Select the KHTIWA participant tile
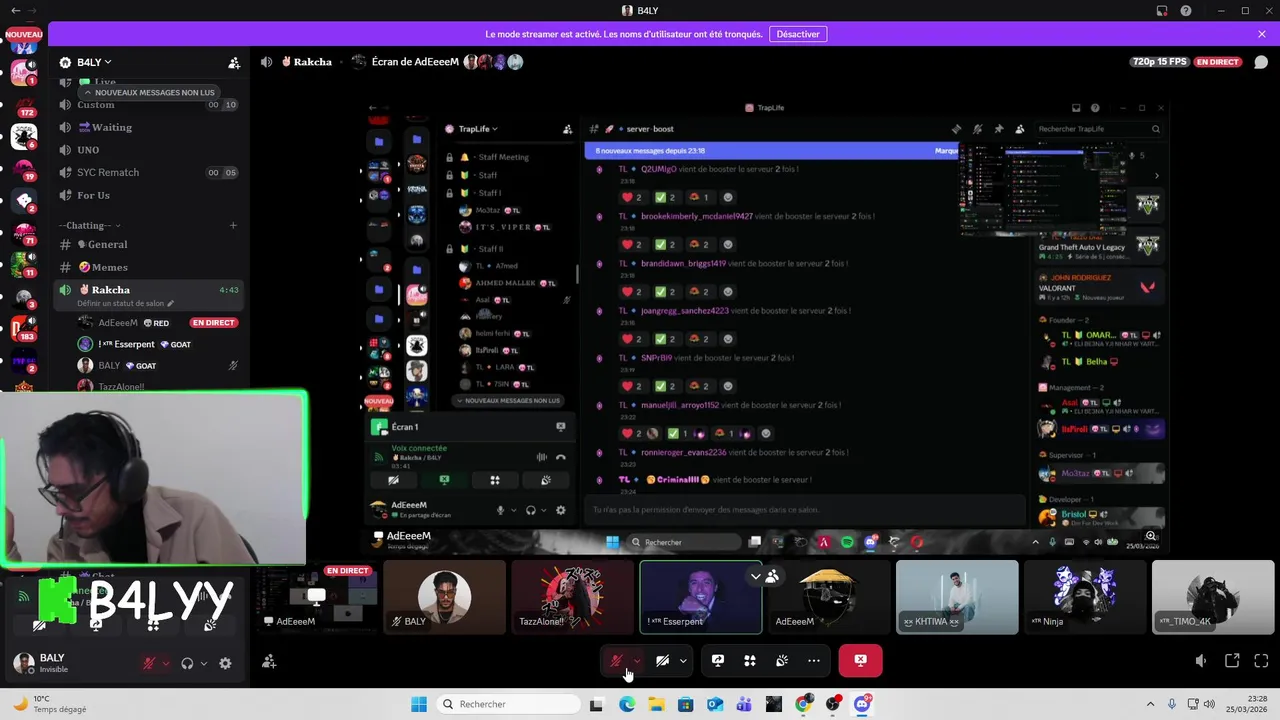This screenshot has width=1280, height=720. coord(957,597)
